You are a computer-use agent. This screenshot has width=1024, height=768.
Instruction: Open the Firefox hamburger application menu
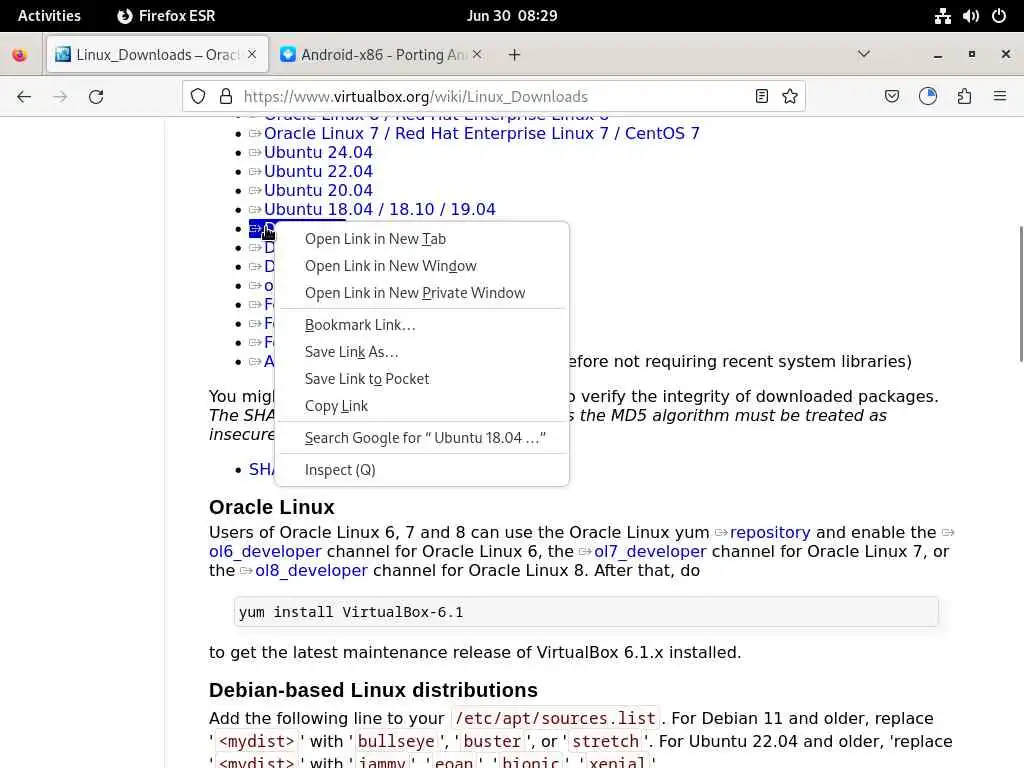(1000, 97)
